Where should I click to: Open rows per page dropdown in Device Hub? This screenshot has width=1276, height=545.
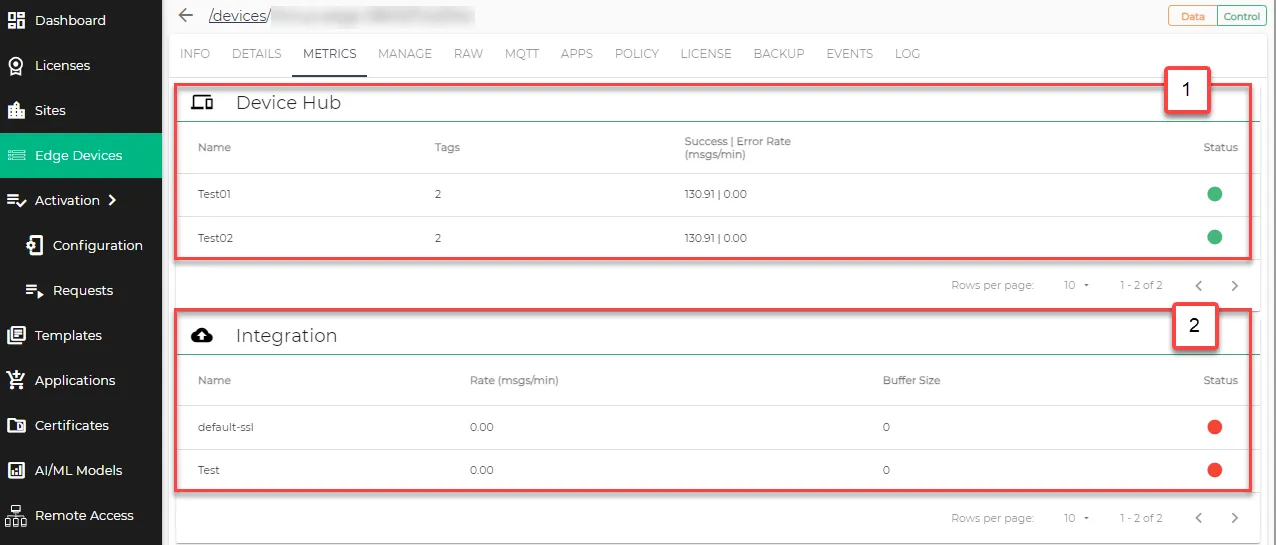(x=1076, y=286)
